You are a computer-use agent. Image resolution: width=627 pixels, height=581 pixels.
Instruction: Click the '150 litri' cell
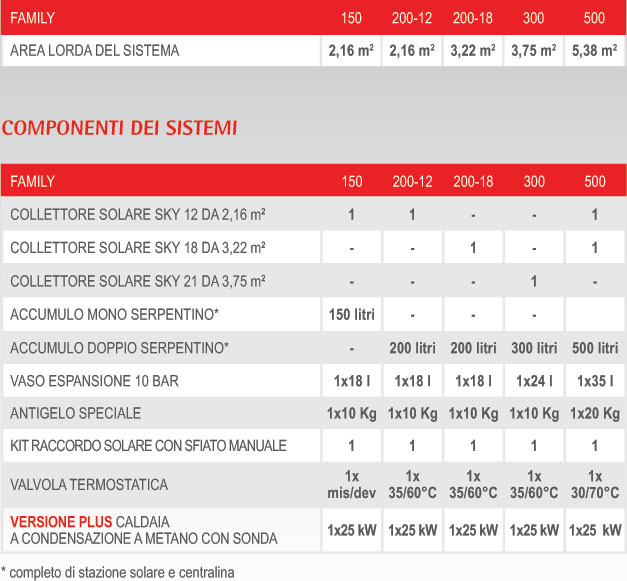point(352,315)
